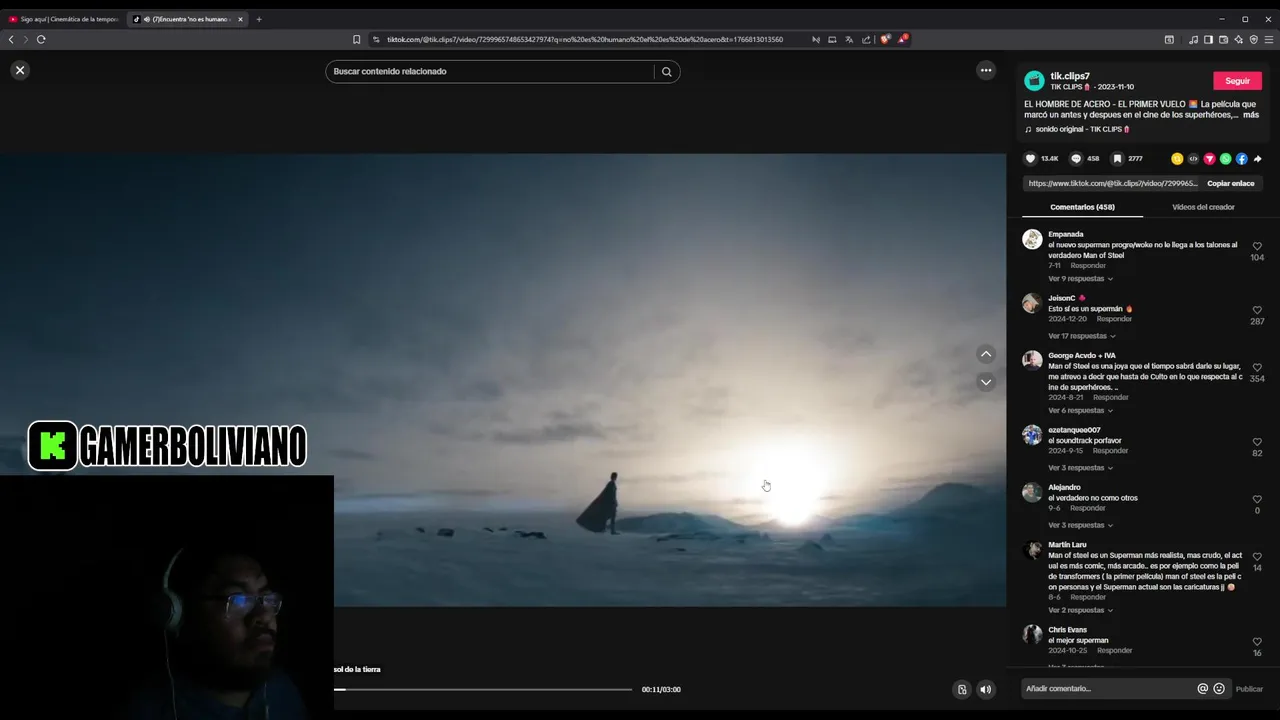Switch to Videos del creador tab
This screenshot has width=1280, height=720.
1203,207
